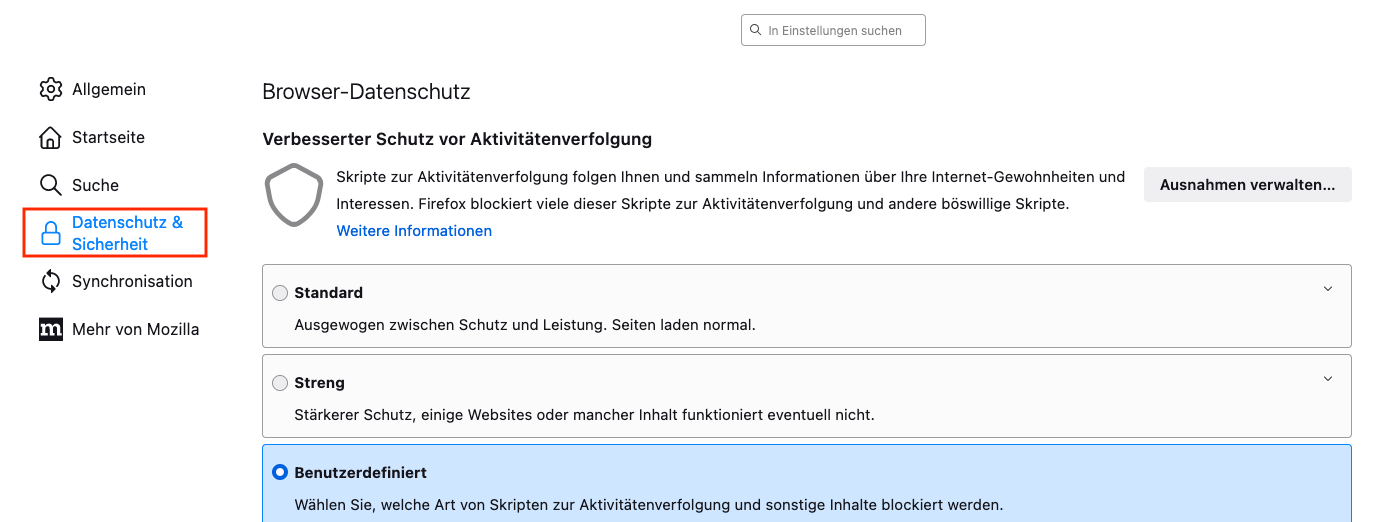Screen dimensions: 1376x522
Task: Select the Standard protection radio button
Action: (x=280, y=293)
